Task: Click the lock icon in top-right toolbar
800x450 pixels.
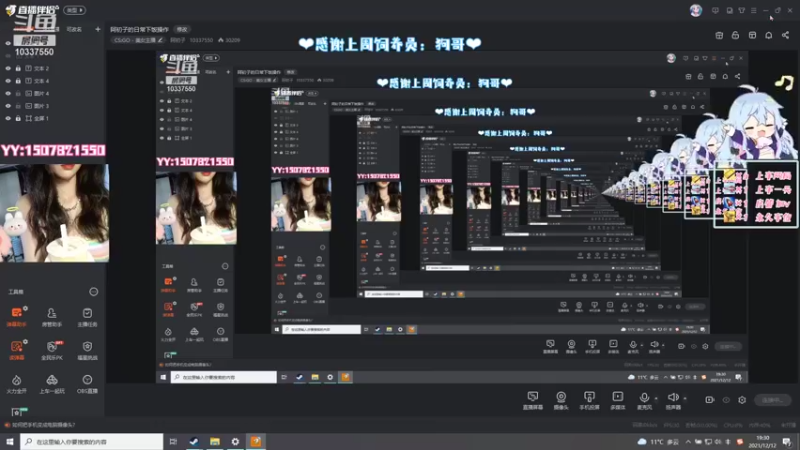Action: (x=735, y=35)
